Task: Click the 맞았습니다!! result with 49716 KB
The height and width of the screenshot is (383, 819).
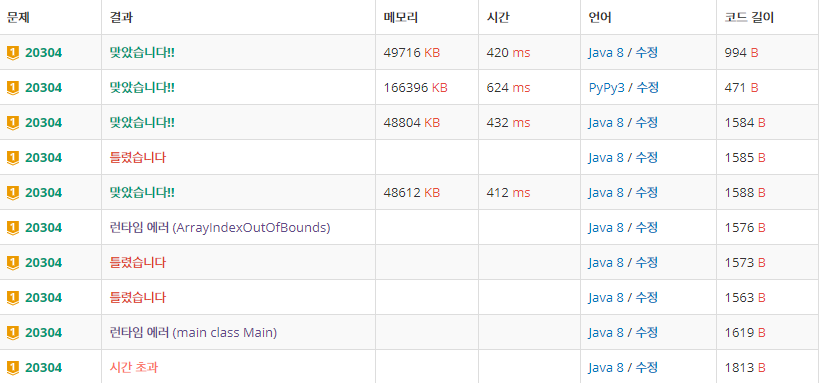Action: (142, 52)
